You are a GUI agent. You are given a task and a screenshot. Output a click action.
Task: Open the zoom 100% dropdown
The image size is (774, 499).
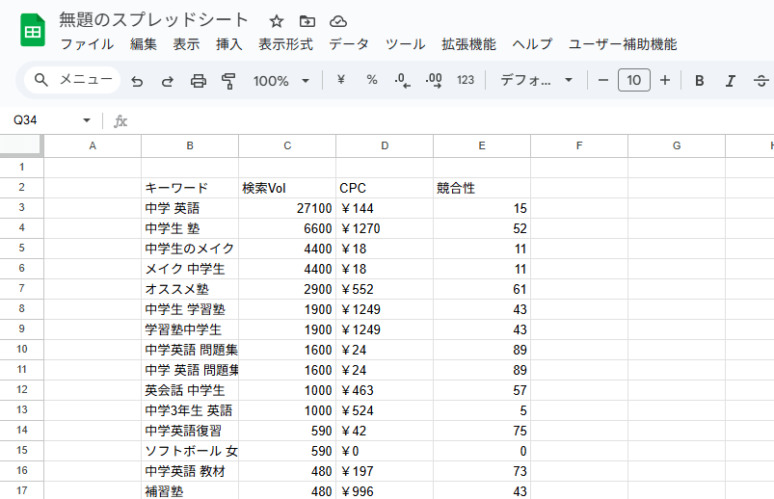pos(281,80)
